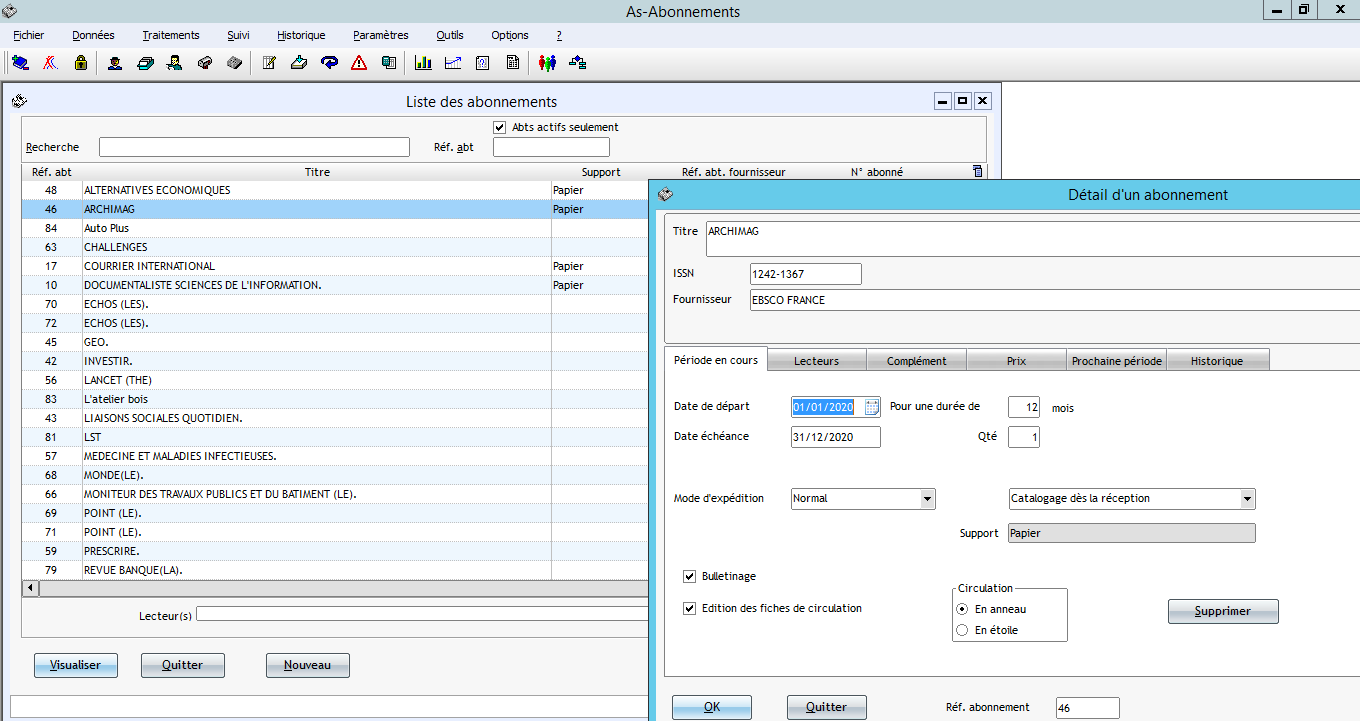This screenshot has height=721, width=1360.
Task: Click the padlock toolbar icon
Action: coord(80,63)
